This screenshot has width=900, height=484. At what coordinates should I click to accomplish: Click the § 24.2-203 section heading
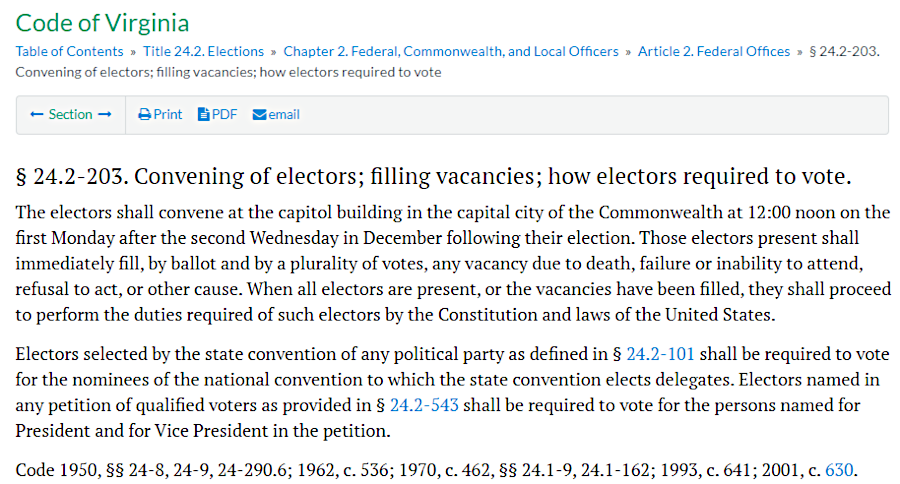point(433,178)
